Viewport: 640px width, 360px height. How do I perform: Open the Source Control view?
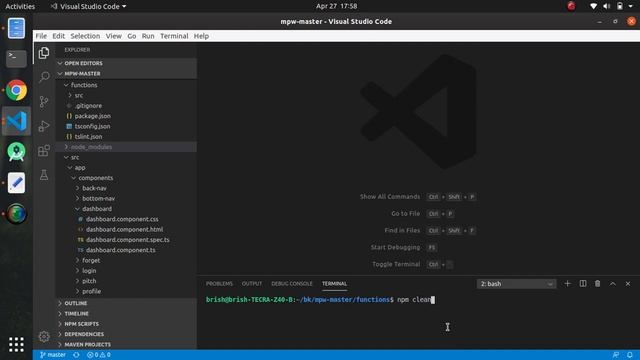44,102
